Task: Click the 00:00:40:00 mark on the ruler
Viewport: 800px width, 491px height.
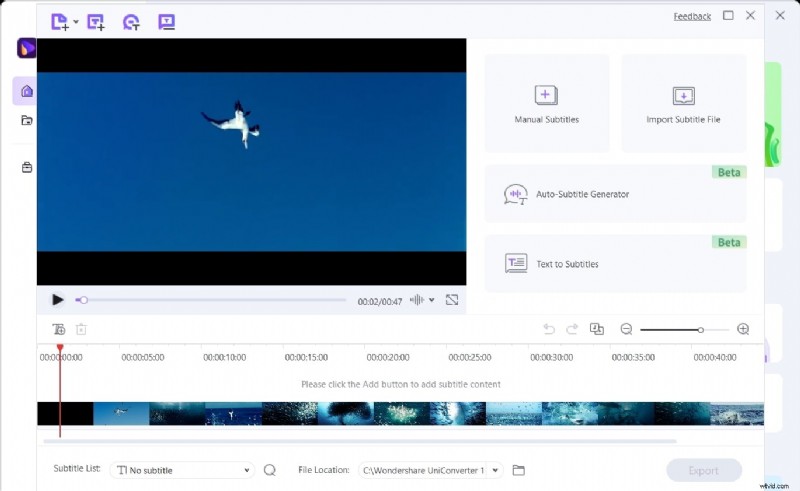Action: [715, 357]
